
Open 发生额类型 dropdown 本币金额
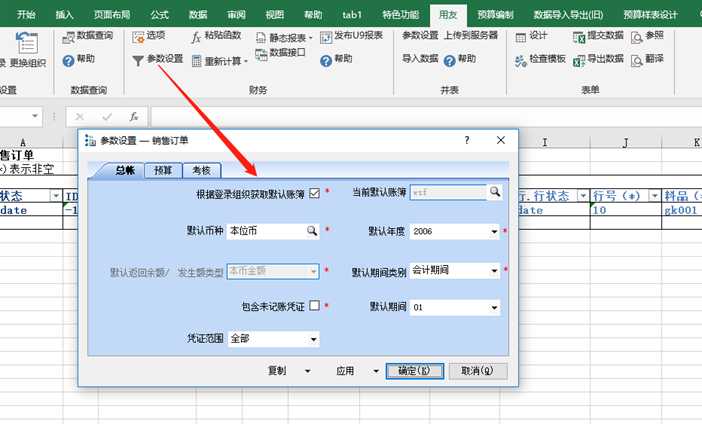click(313, 271)
